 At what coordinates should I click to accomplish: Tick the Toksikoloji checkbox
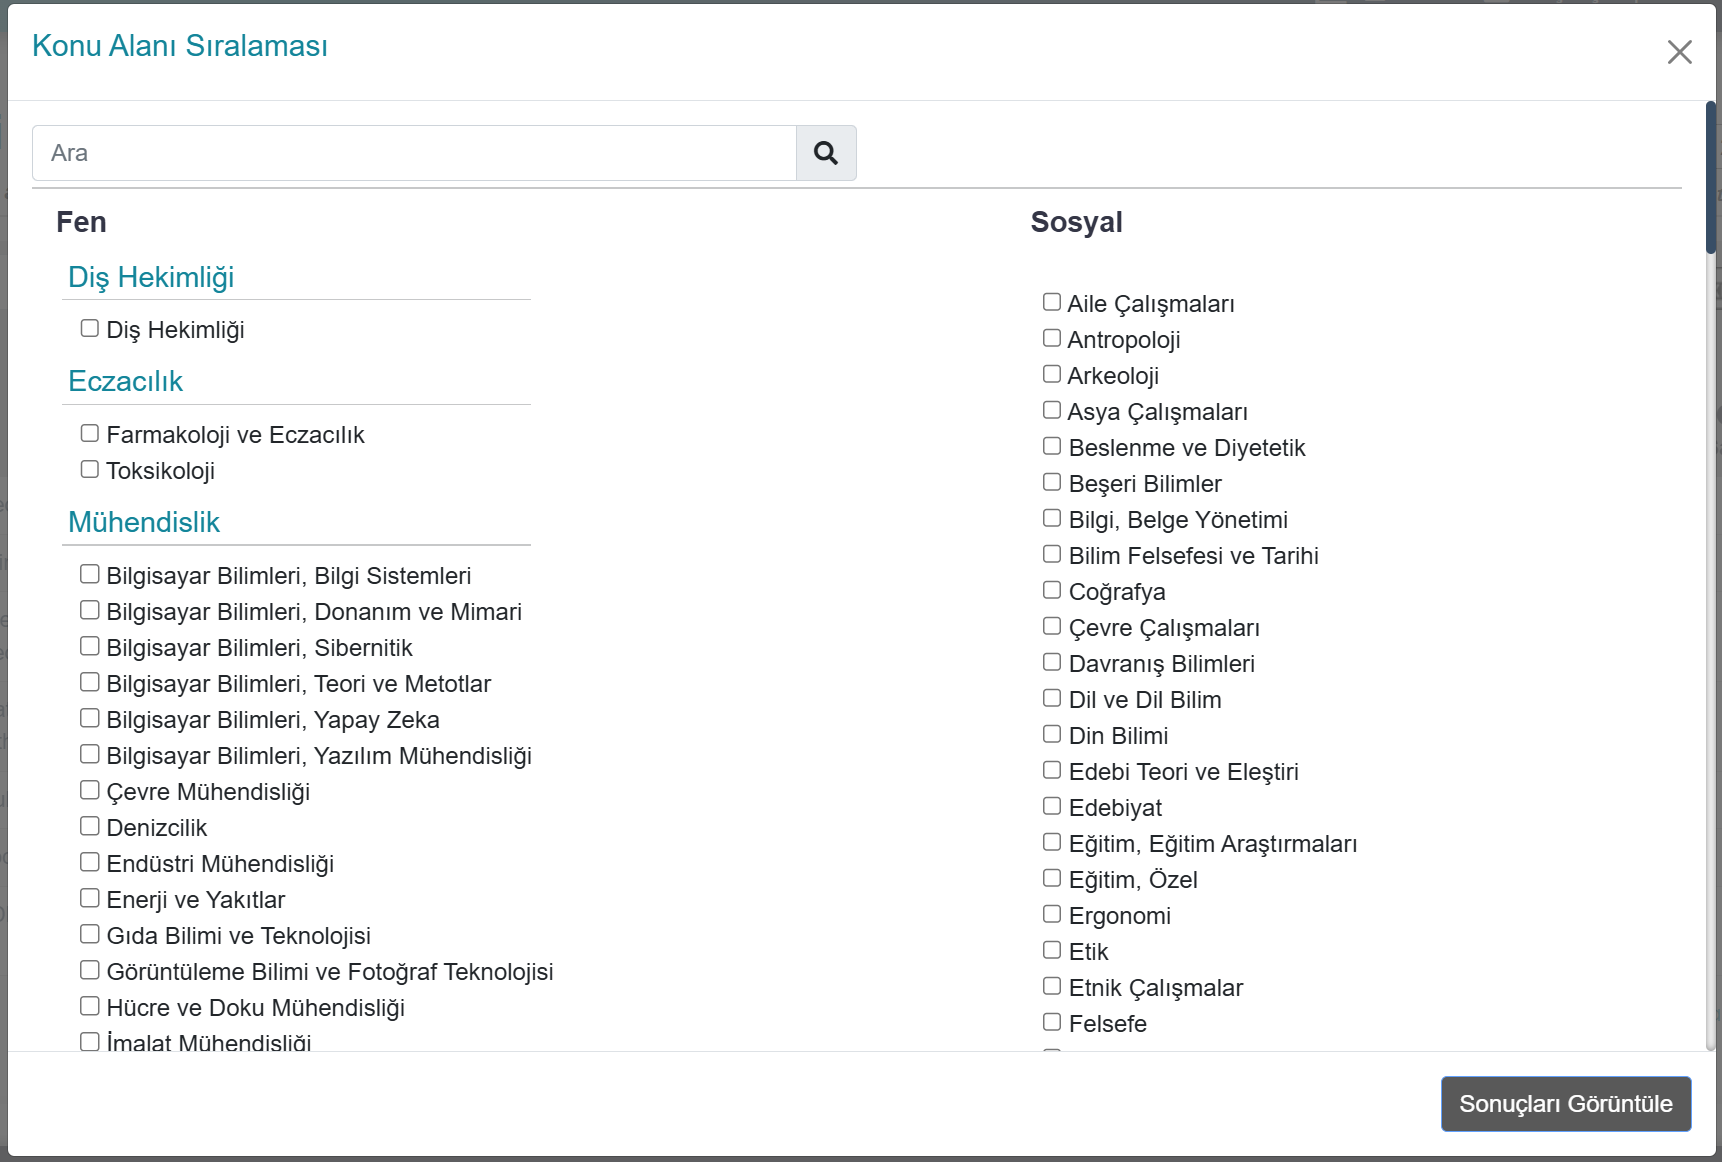point(90,469)
